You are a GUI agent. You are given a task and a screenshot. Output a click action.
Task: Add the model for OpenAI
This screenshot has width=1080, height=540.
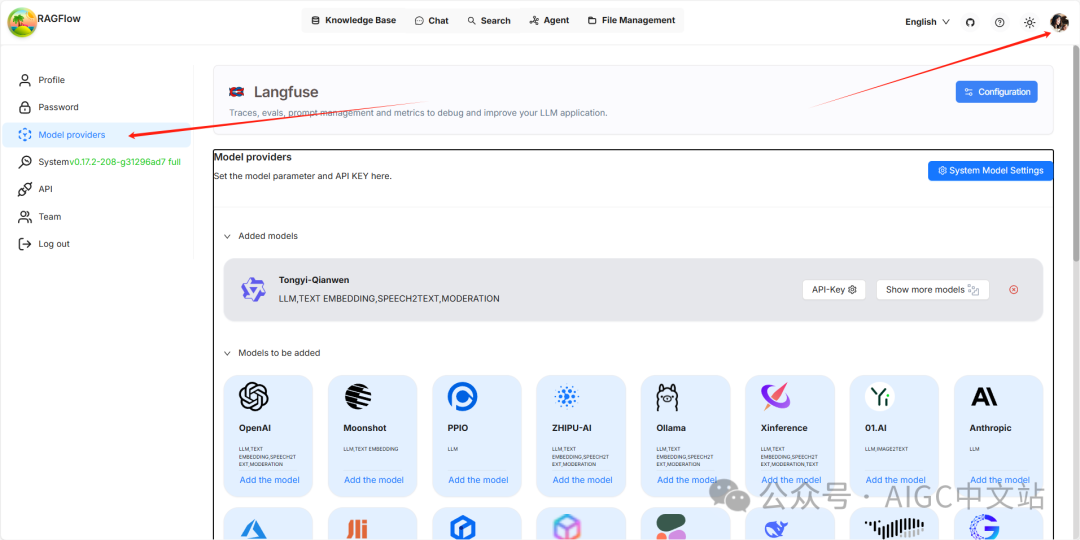[x=269, y=480]
